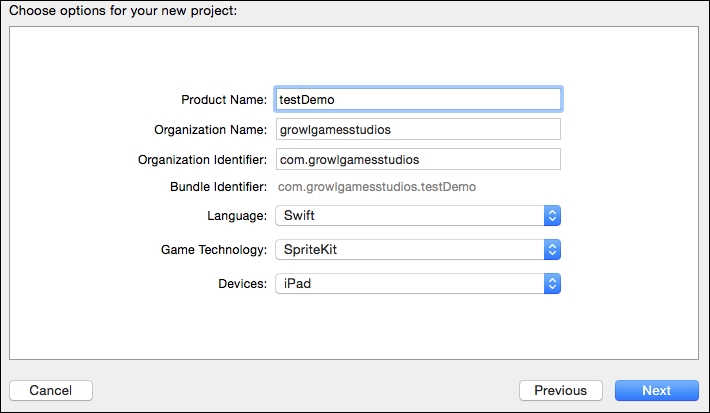Click the "Organization Name:" label

point(211,130)
